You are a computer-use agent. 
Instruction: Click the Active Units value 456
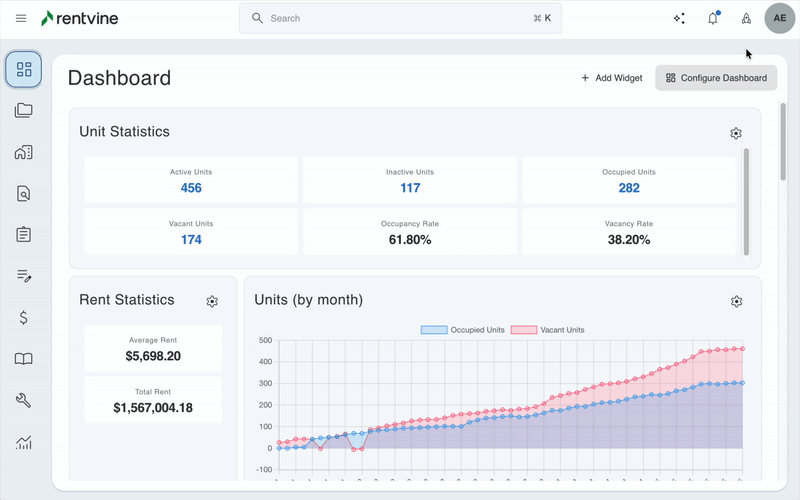[191, 188]
